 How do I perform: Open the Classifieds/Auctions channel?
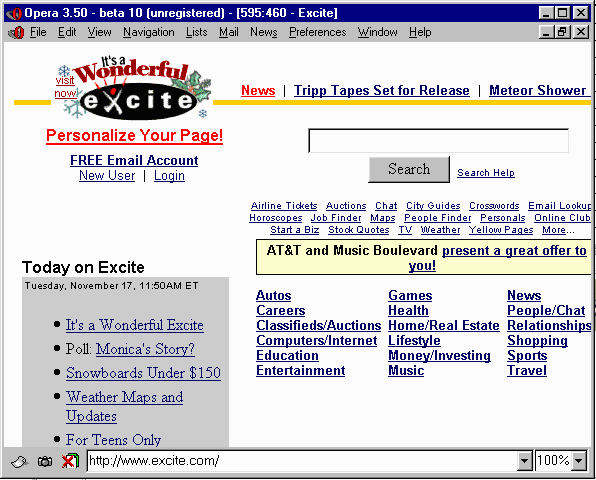click(x=319, y=326)
